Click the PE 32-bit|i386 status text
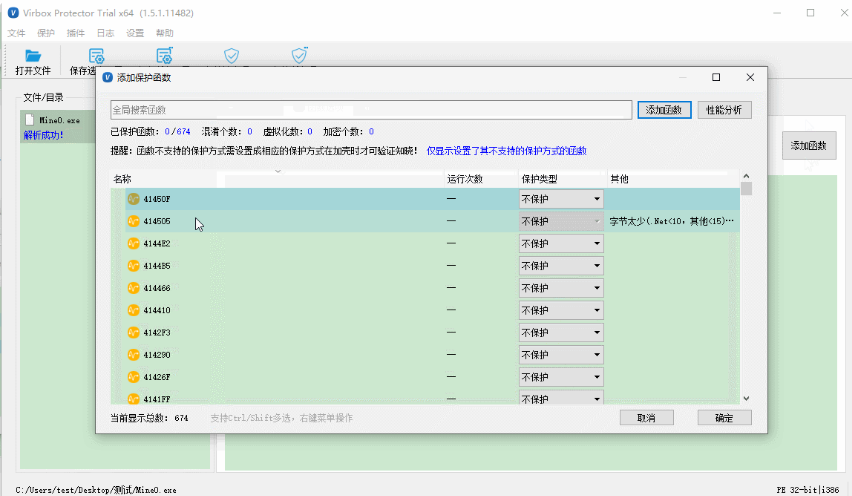 pyautogui.click(x=808, y=489)
